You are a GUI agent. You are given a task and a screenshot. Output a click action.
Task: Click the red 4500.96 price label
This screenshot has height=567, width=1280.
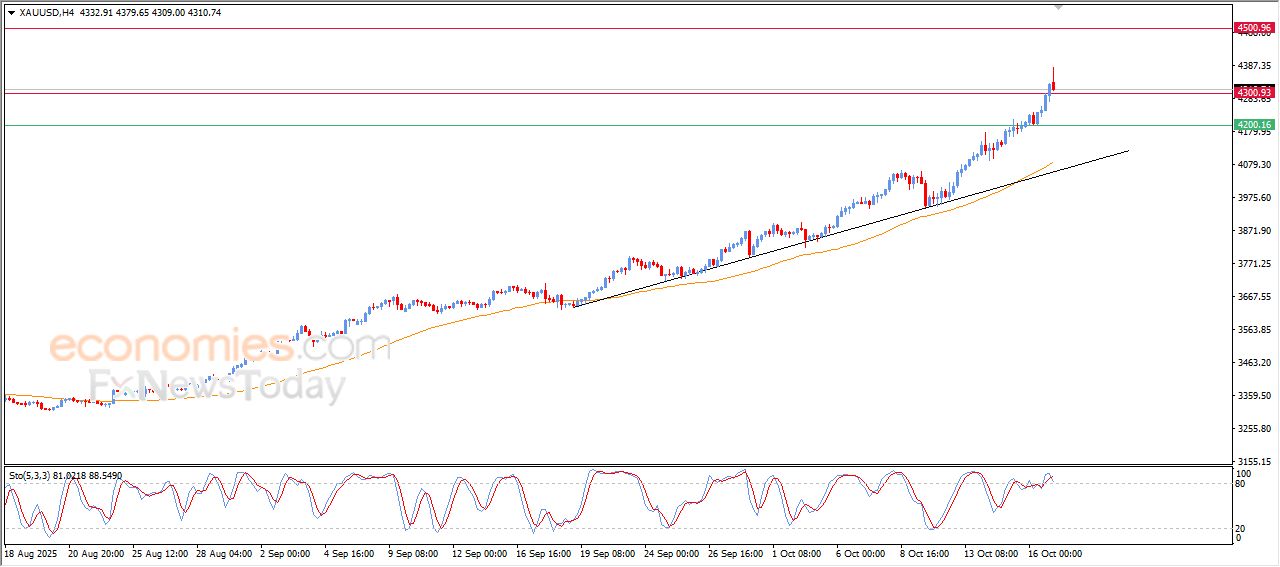point(1254,28)
